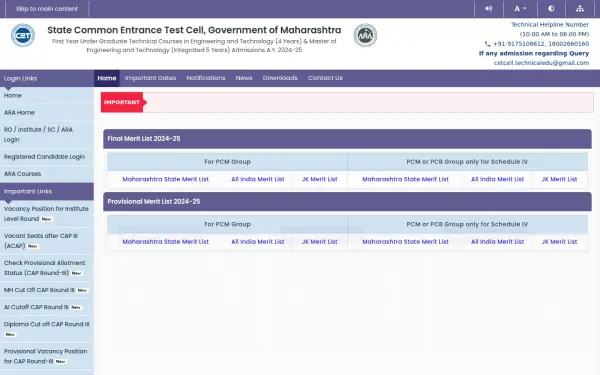600x375 pixels.
Task: Open Contact Us menu item
Action: pyautogui.click(x=325, y=78)
